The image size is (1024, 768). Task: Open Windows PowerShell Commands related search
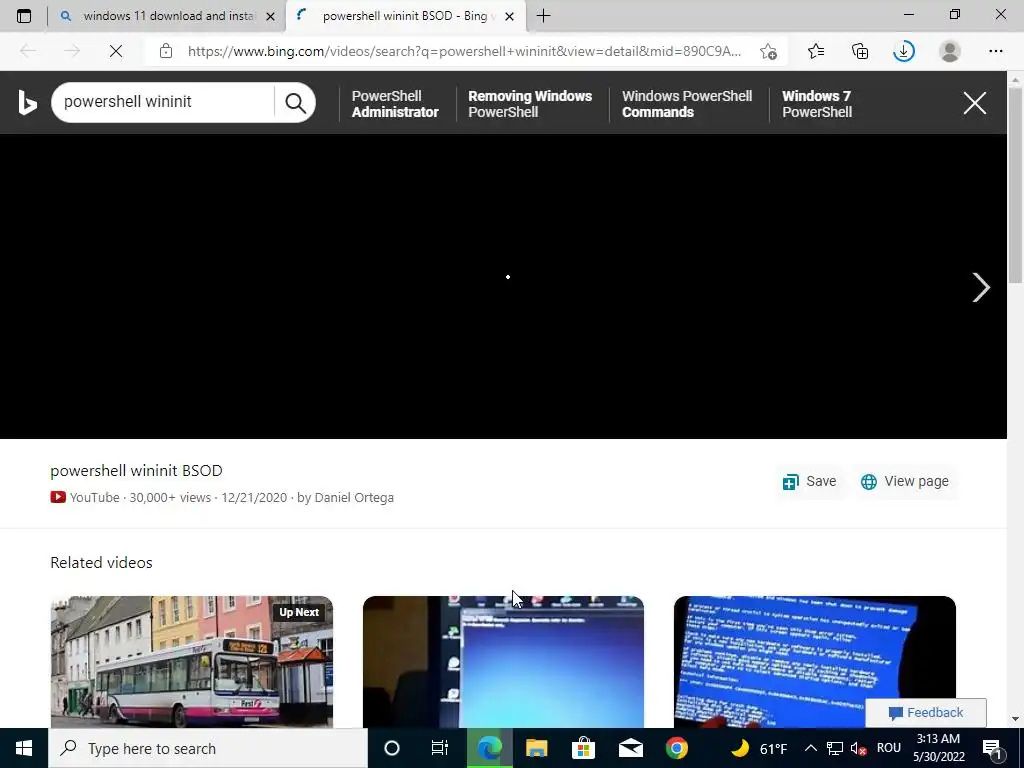tap(687, 104)
